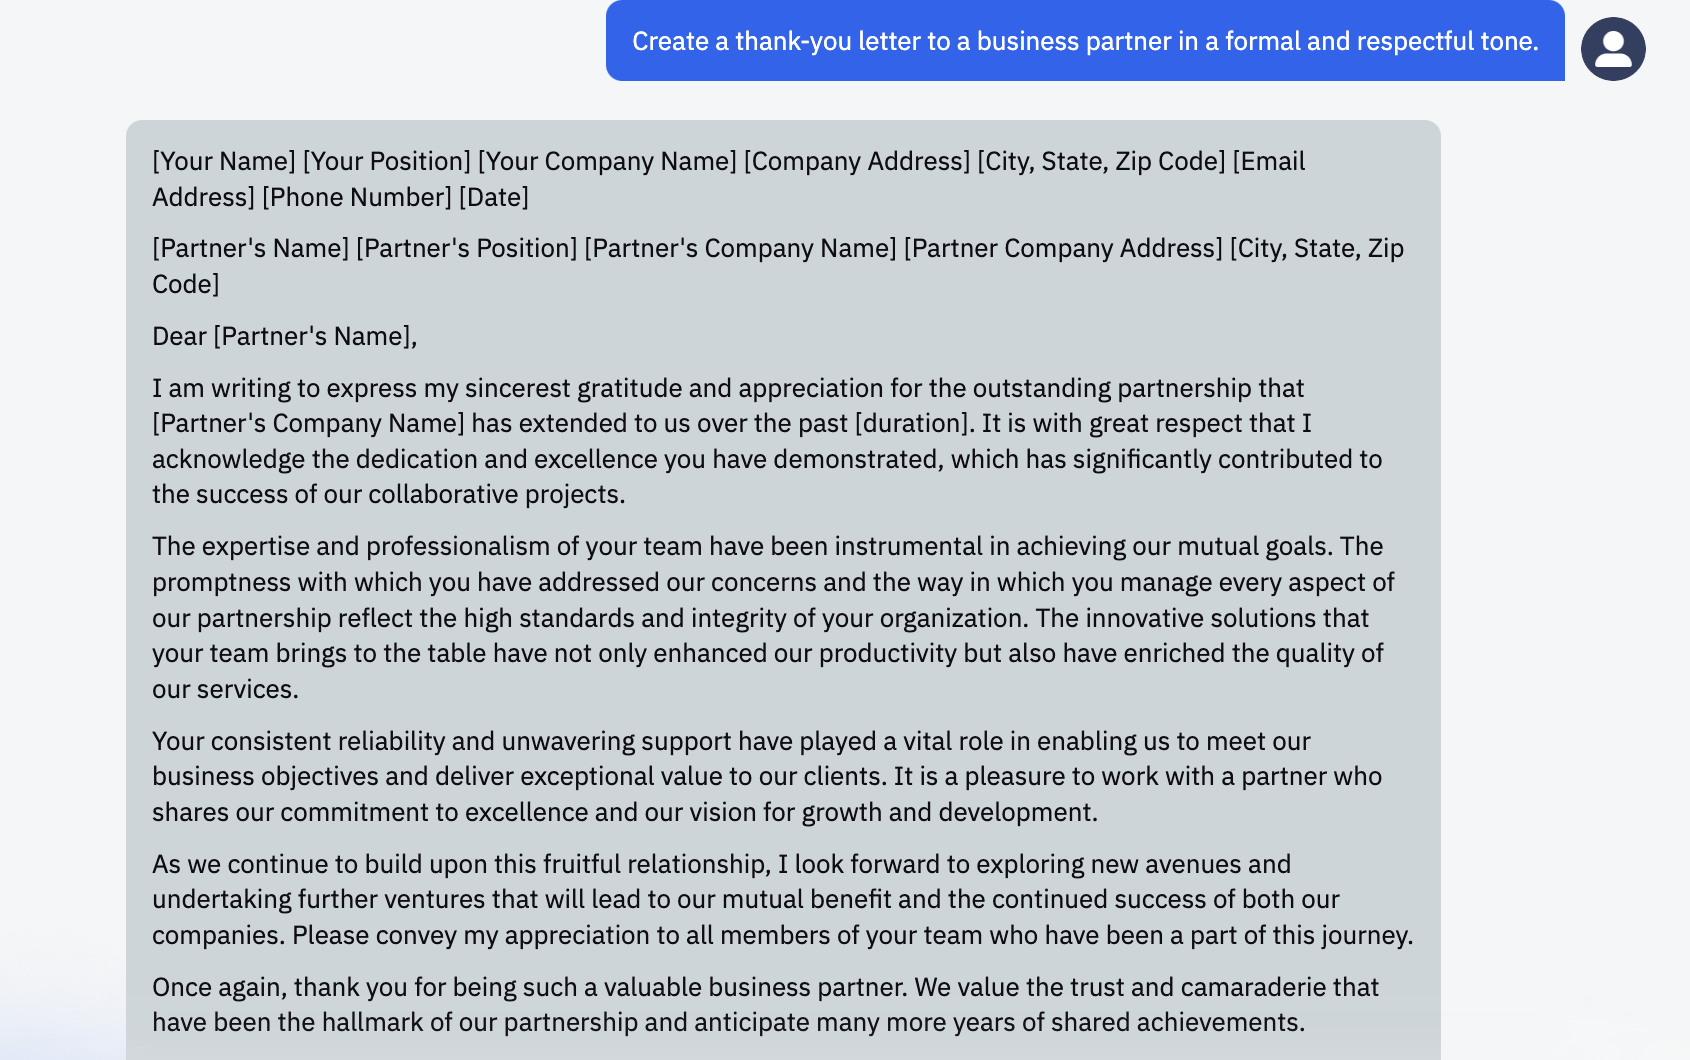The height and width of the screenshot is (1060, 1690).
Task: Click the [Your Name] placeholder text
Action: click(224, 161)
